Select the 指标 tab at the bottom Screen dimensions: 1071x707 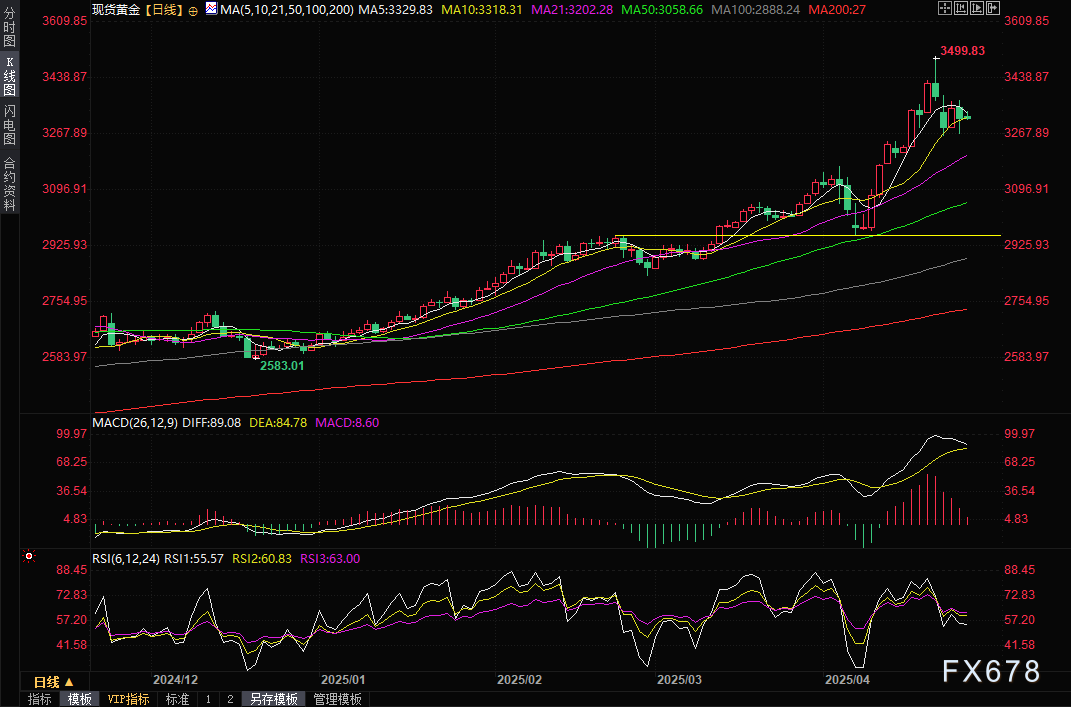(x=40, y=699)
